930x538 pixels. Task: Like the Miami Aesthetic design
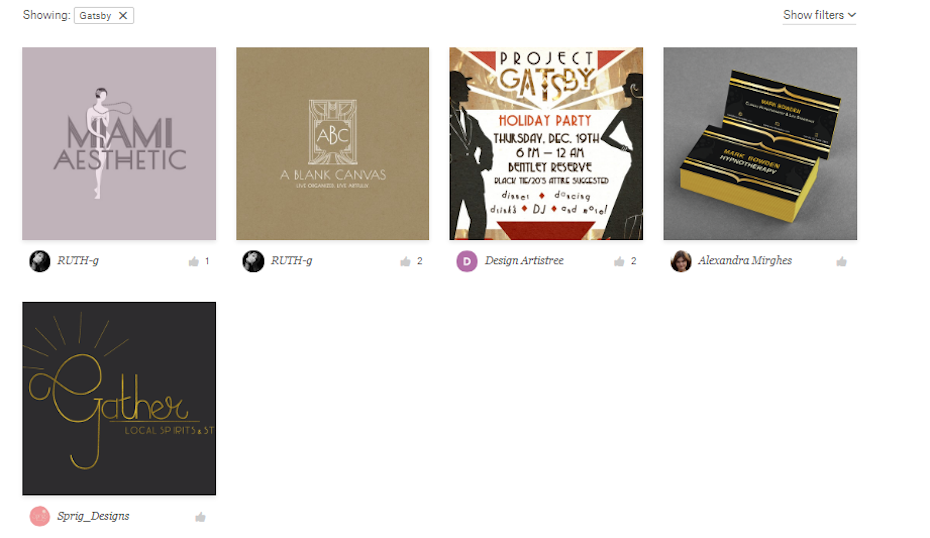pos(193,262)
